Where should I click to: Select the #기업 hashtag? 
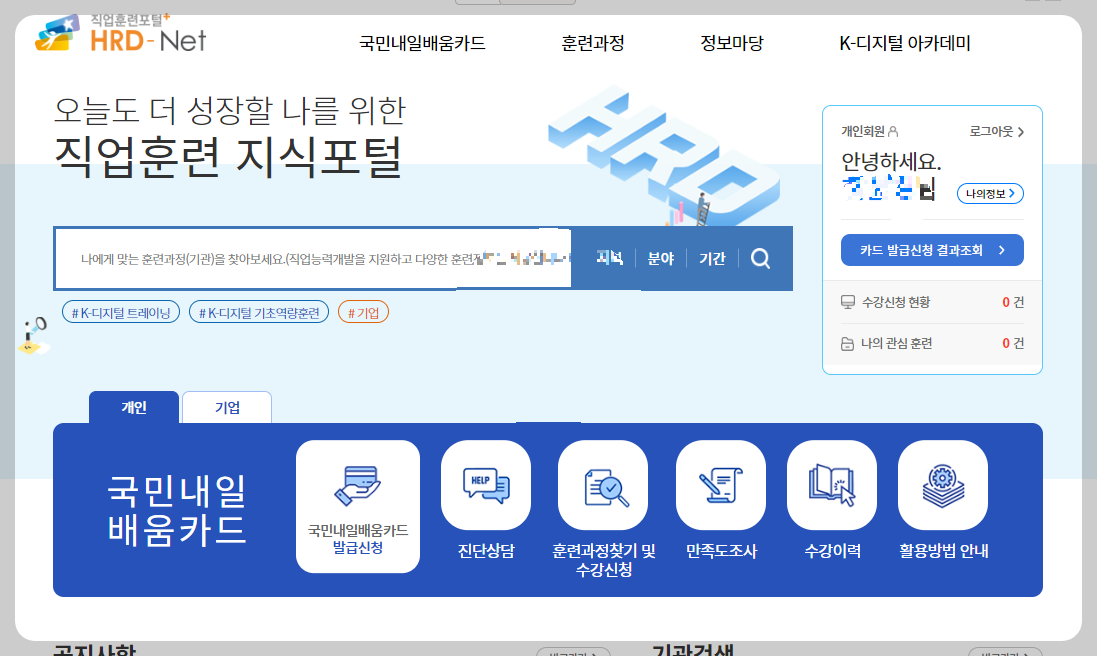pyautogui.click(x=363, y=313)
